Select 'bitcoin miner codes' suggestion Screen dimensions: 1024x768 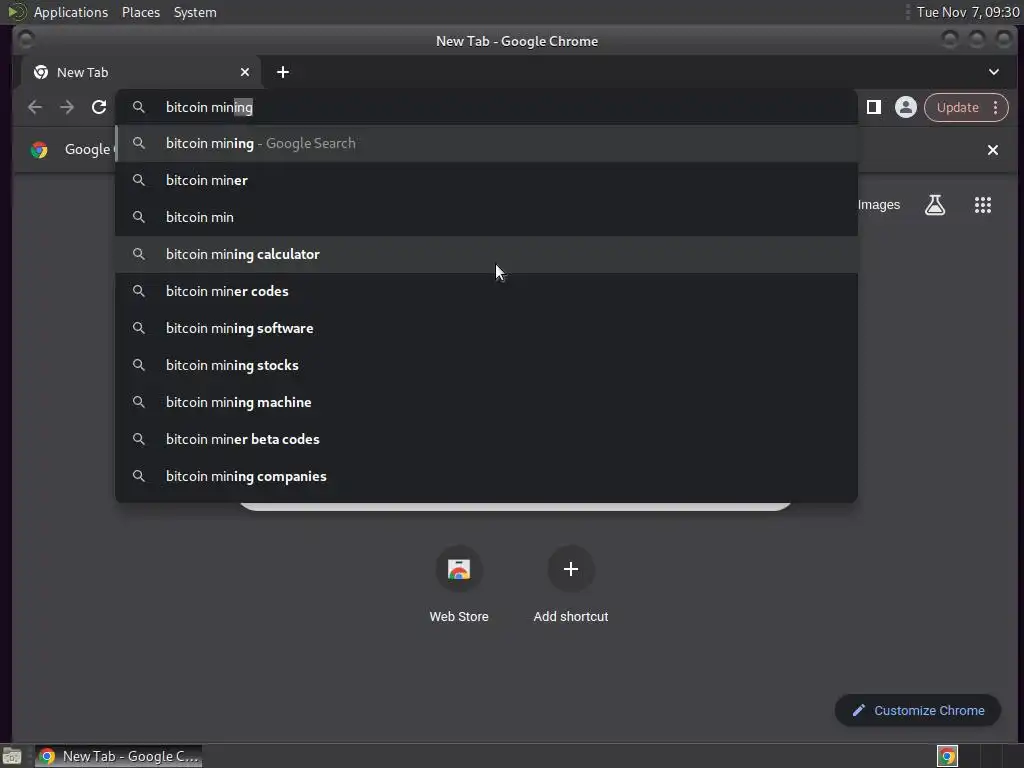[486, 291]
